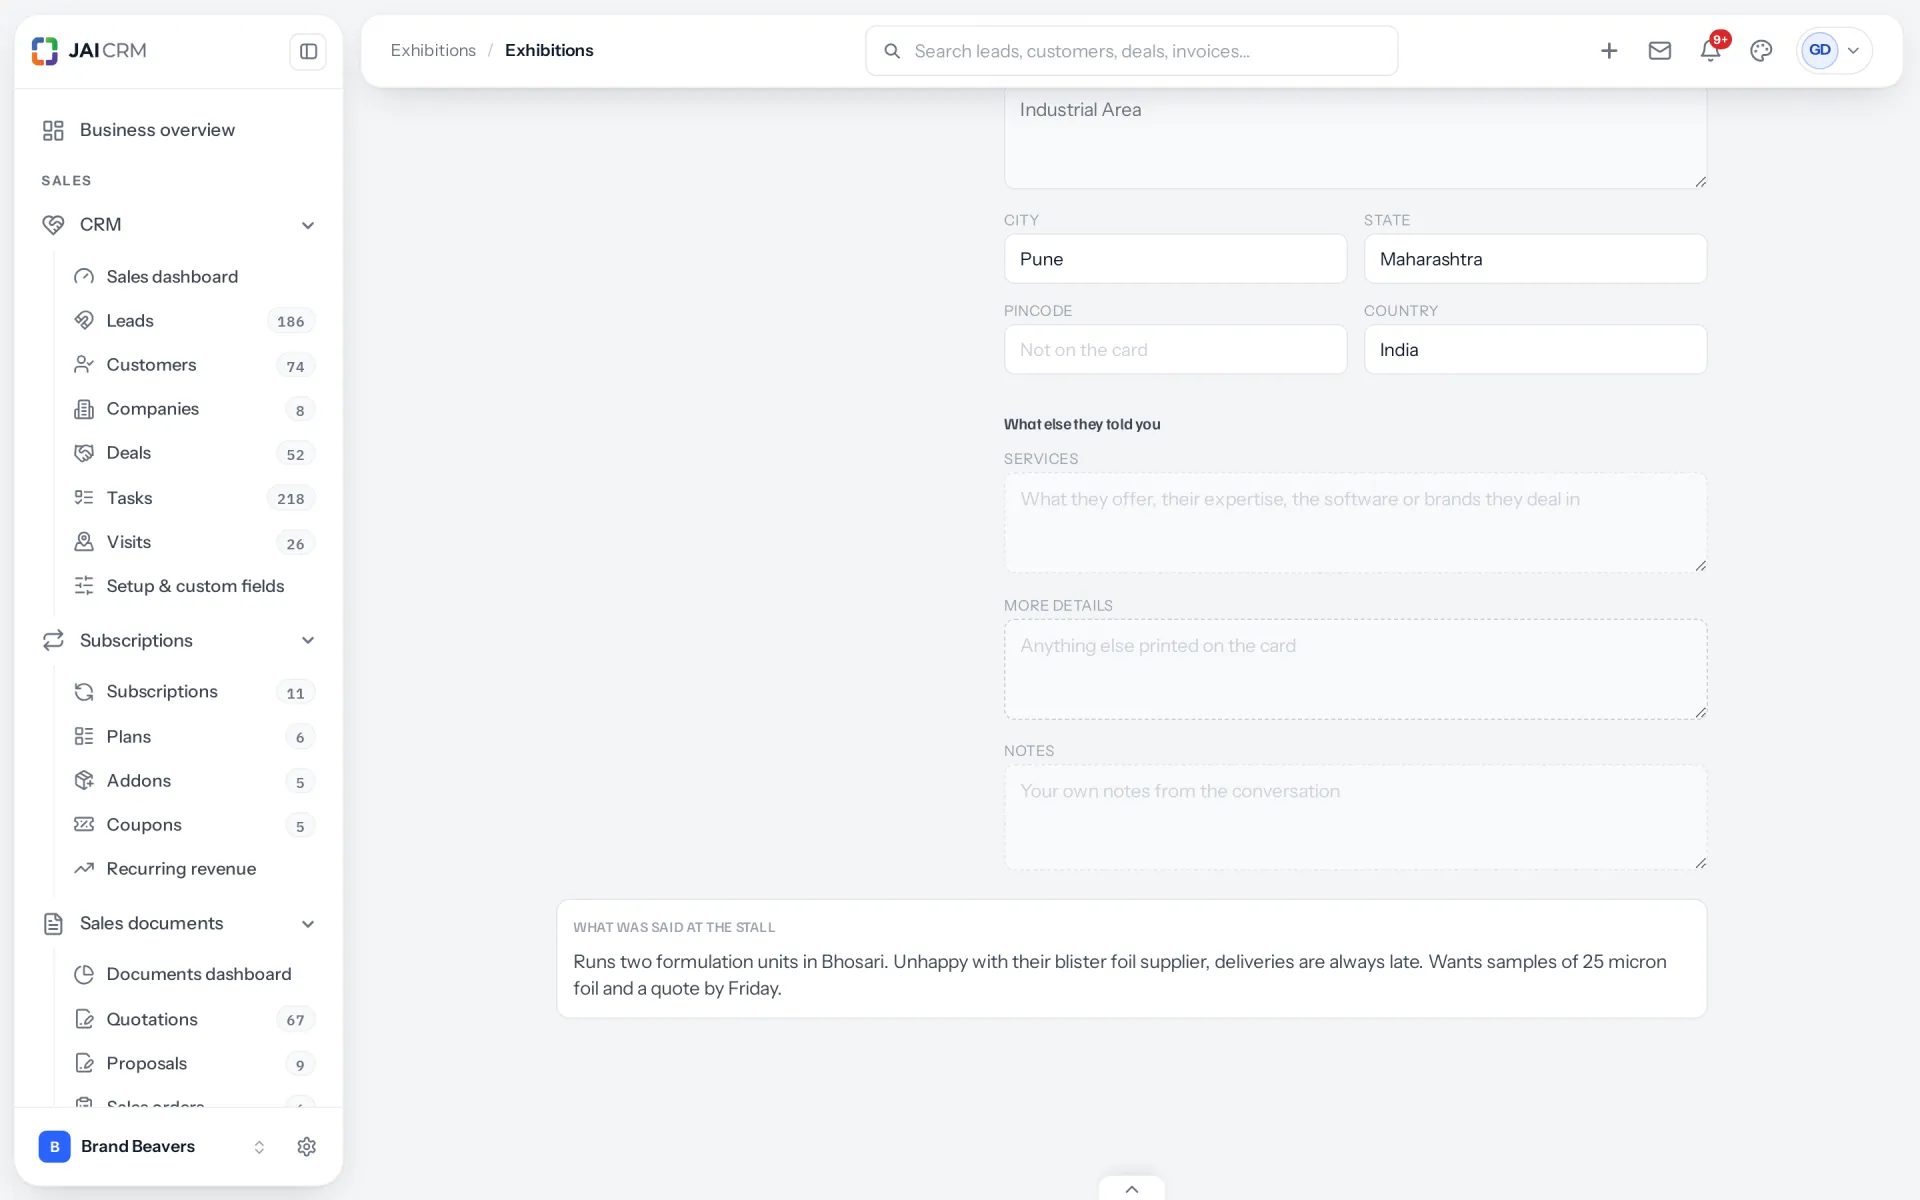This screenshot has width=1920, height=1200.
Task: Open Plans in the sidebar
Action: [x=193, y=737]
